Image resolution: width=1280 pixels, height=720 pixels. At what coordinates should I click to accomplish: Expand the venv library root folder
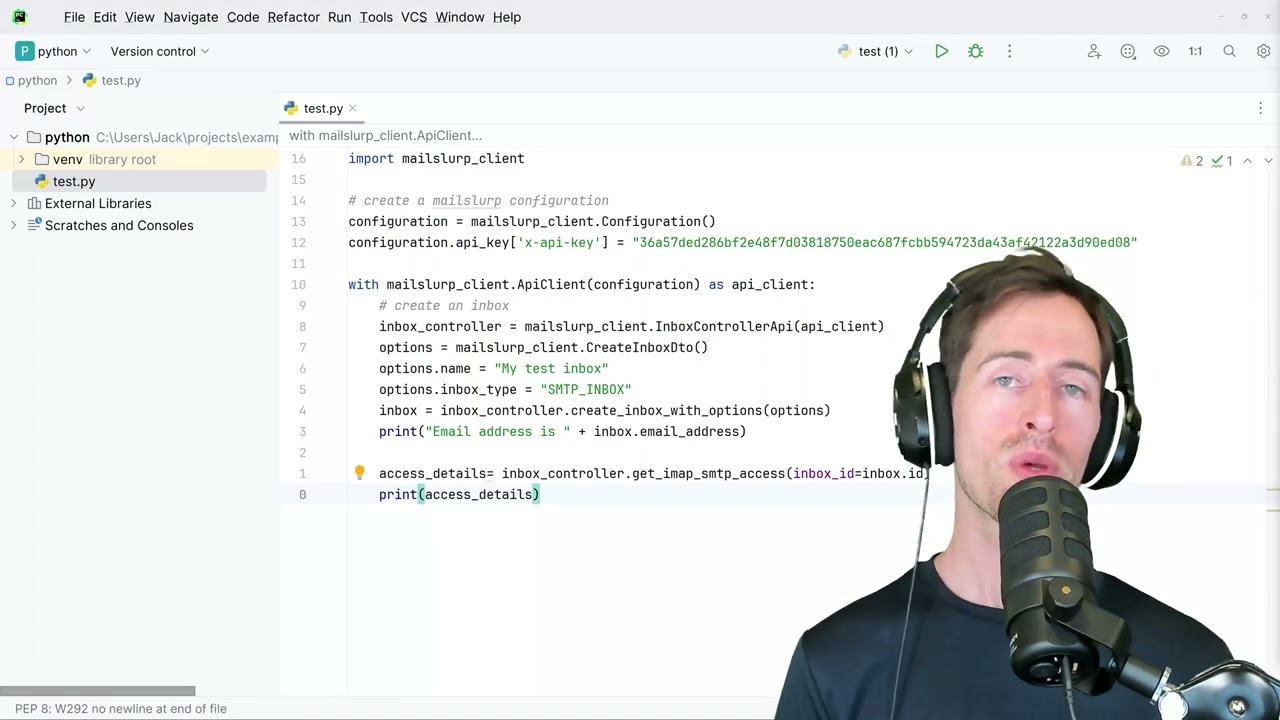(21, 159)
